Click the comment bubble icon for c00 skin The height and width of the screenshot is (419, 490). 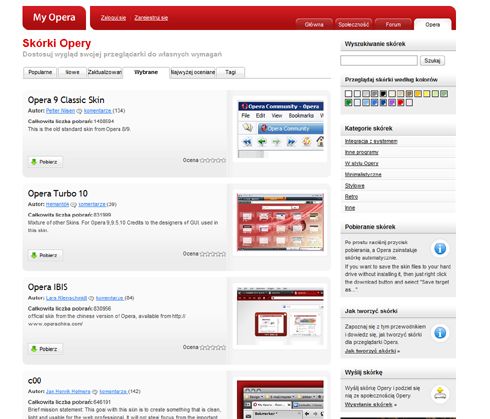tap(95, 392)
